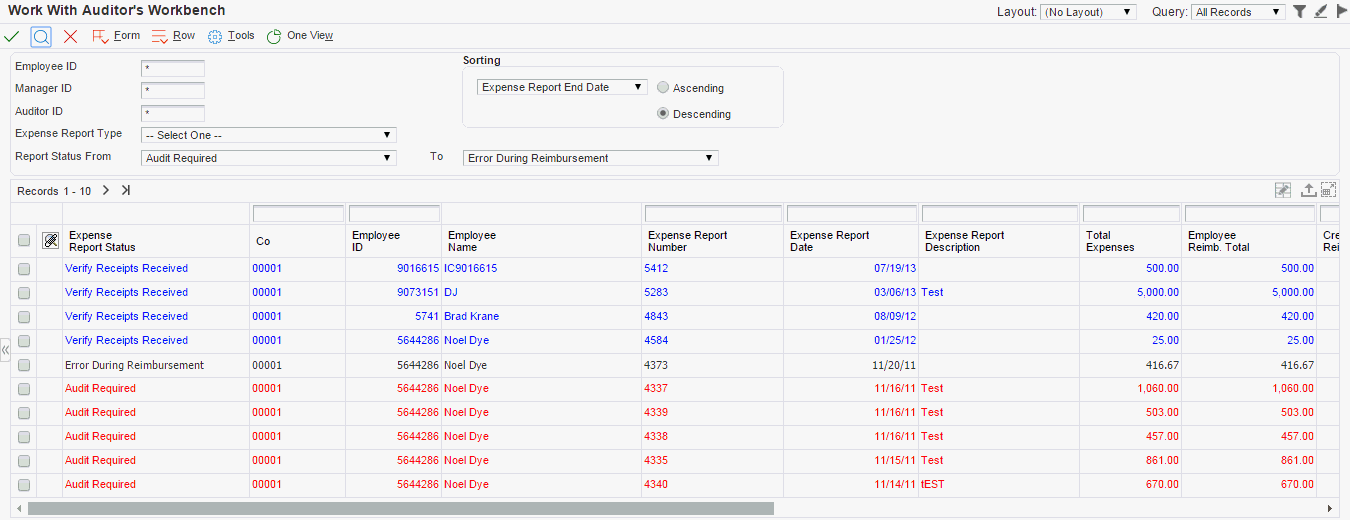The image size is (1350, 520).
Task: Open the Layout dropdown
Action: click(x=1088, y=12)
